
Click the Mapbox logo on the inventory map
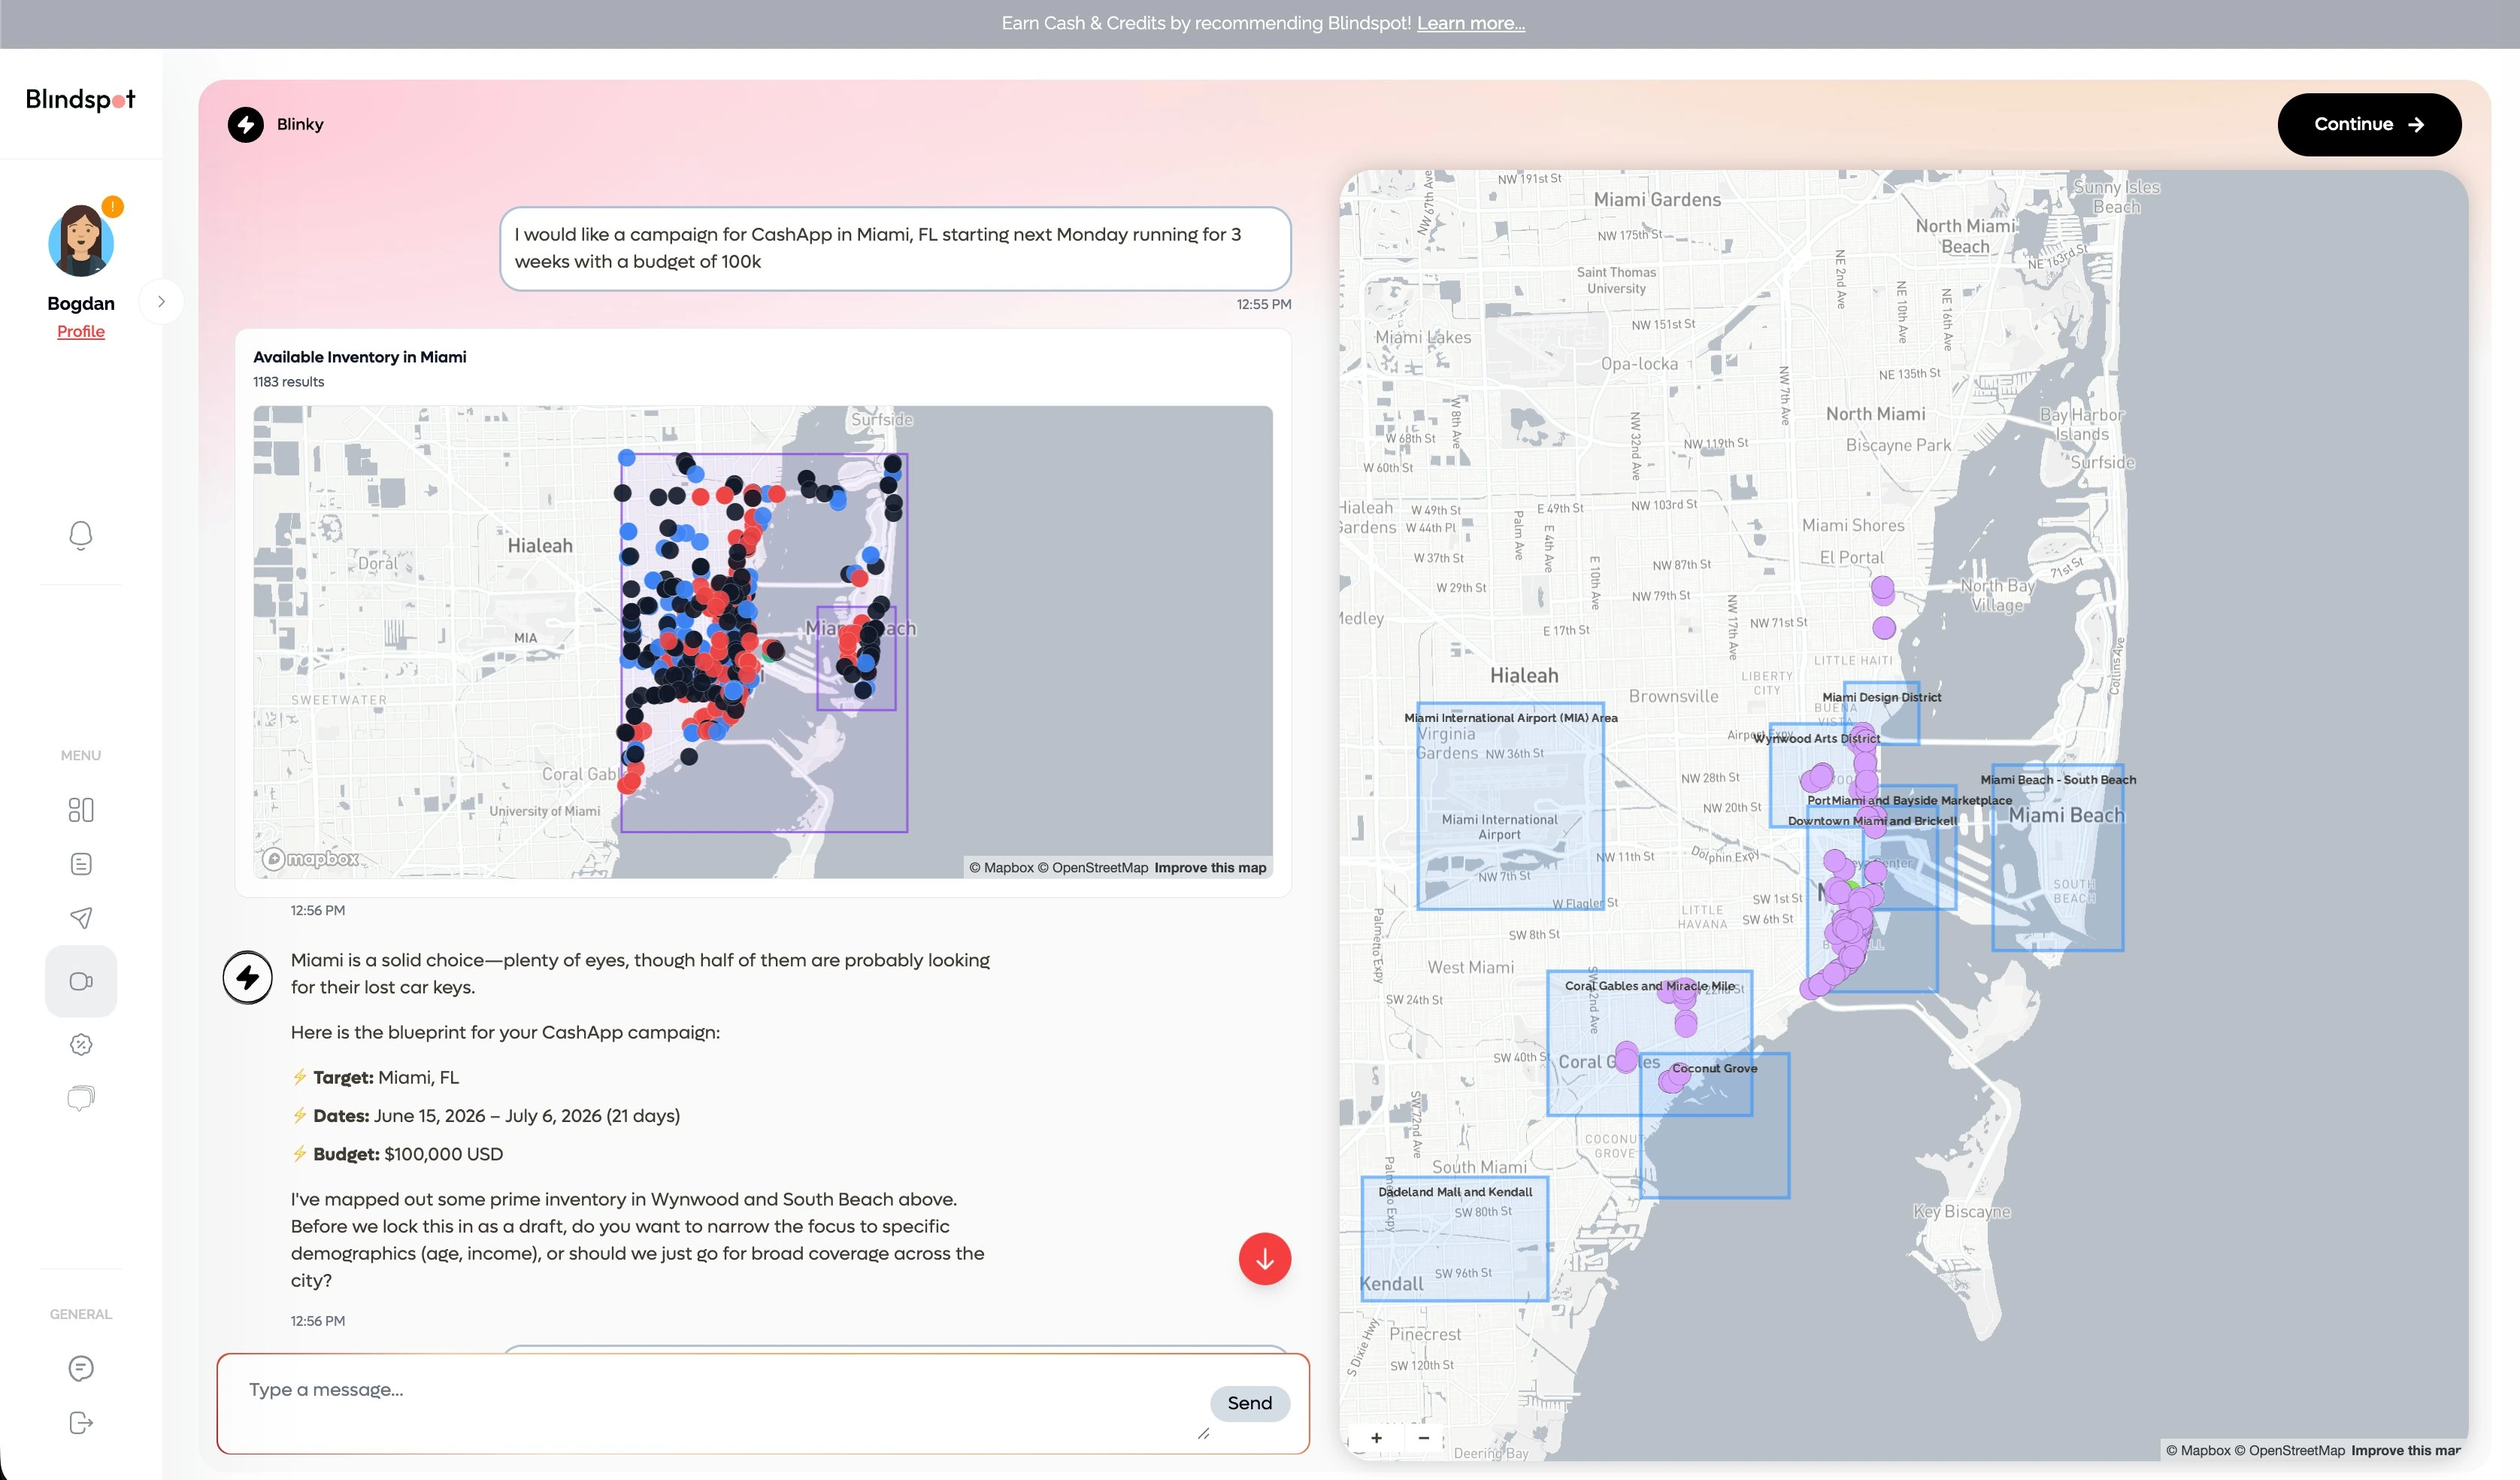[x=310, y=859]
